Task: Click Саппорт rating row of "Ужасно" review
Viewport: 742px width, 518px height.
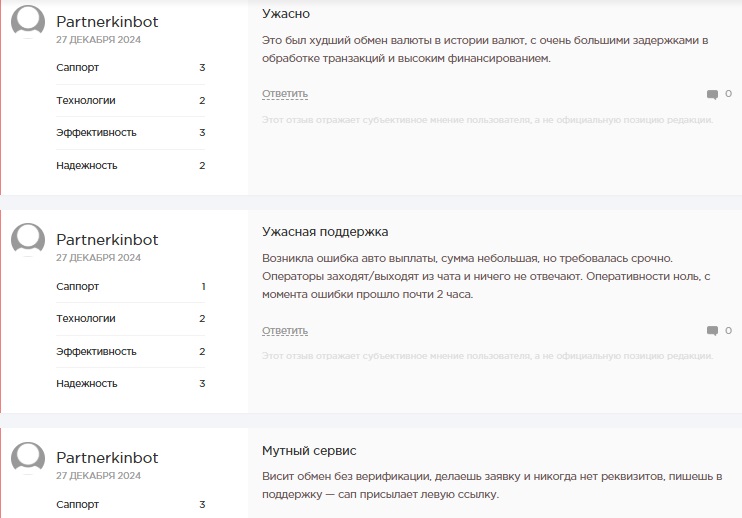Action: (130, 68)
